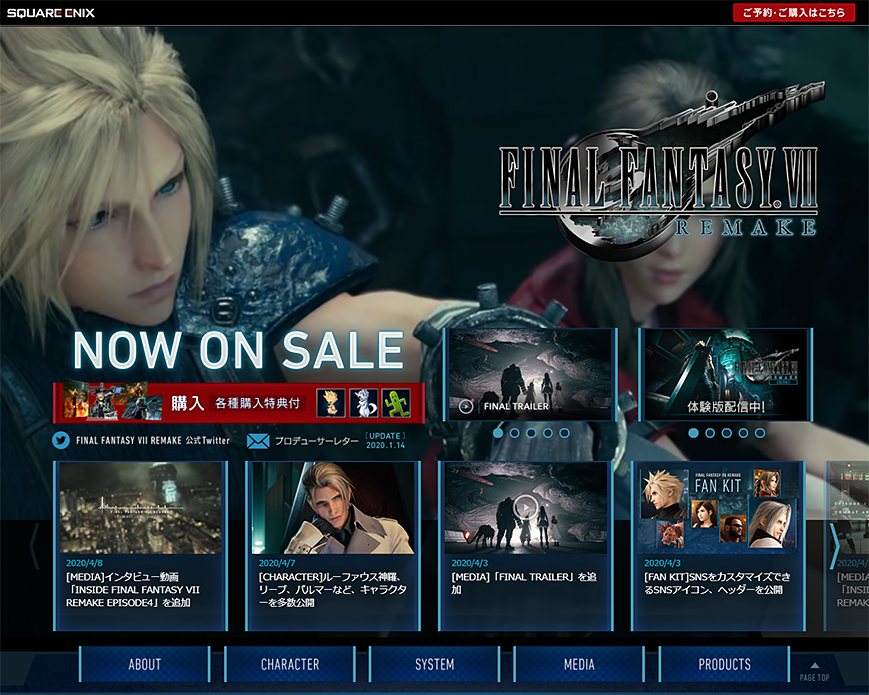Select the second dot under the FINAL TRAILER banner
The image size is (869, 695).
(515, 433)
